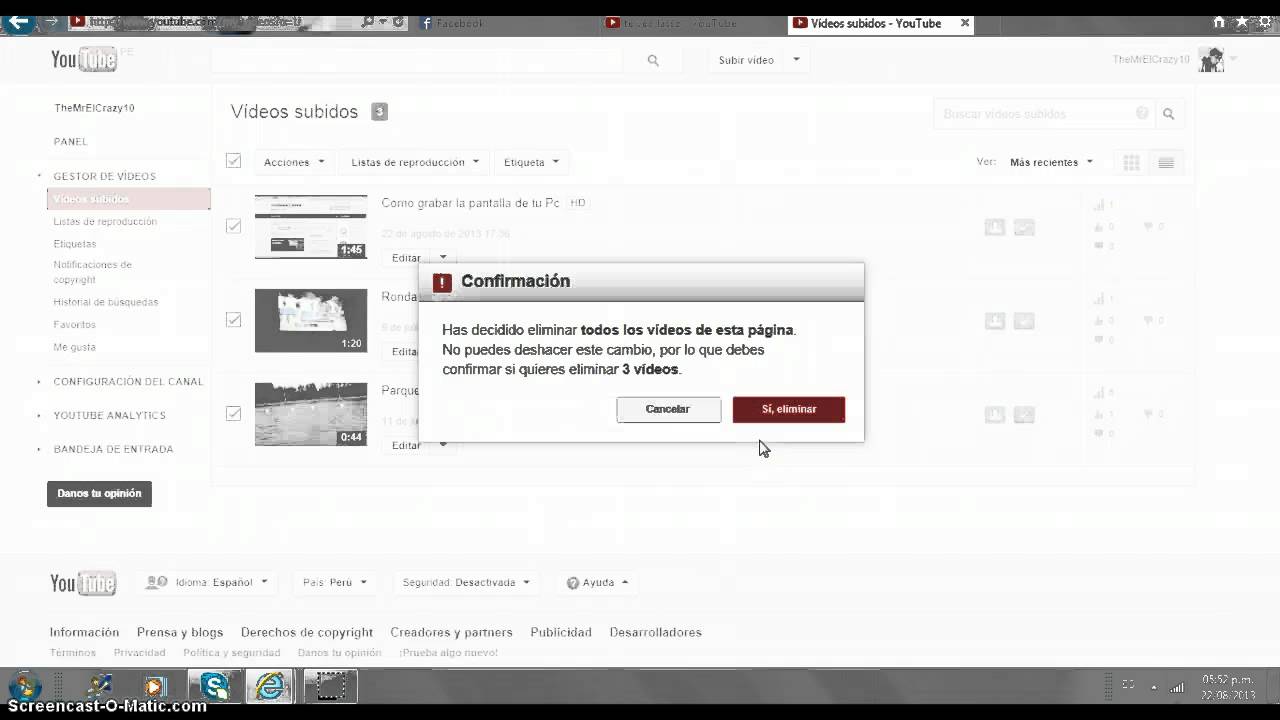
Task: Open the Acciones dropdown
Action: point(294,162)
